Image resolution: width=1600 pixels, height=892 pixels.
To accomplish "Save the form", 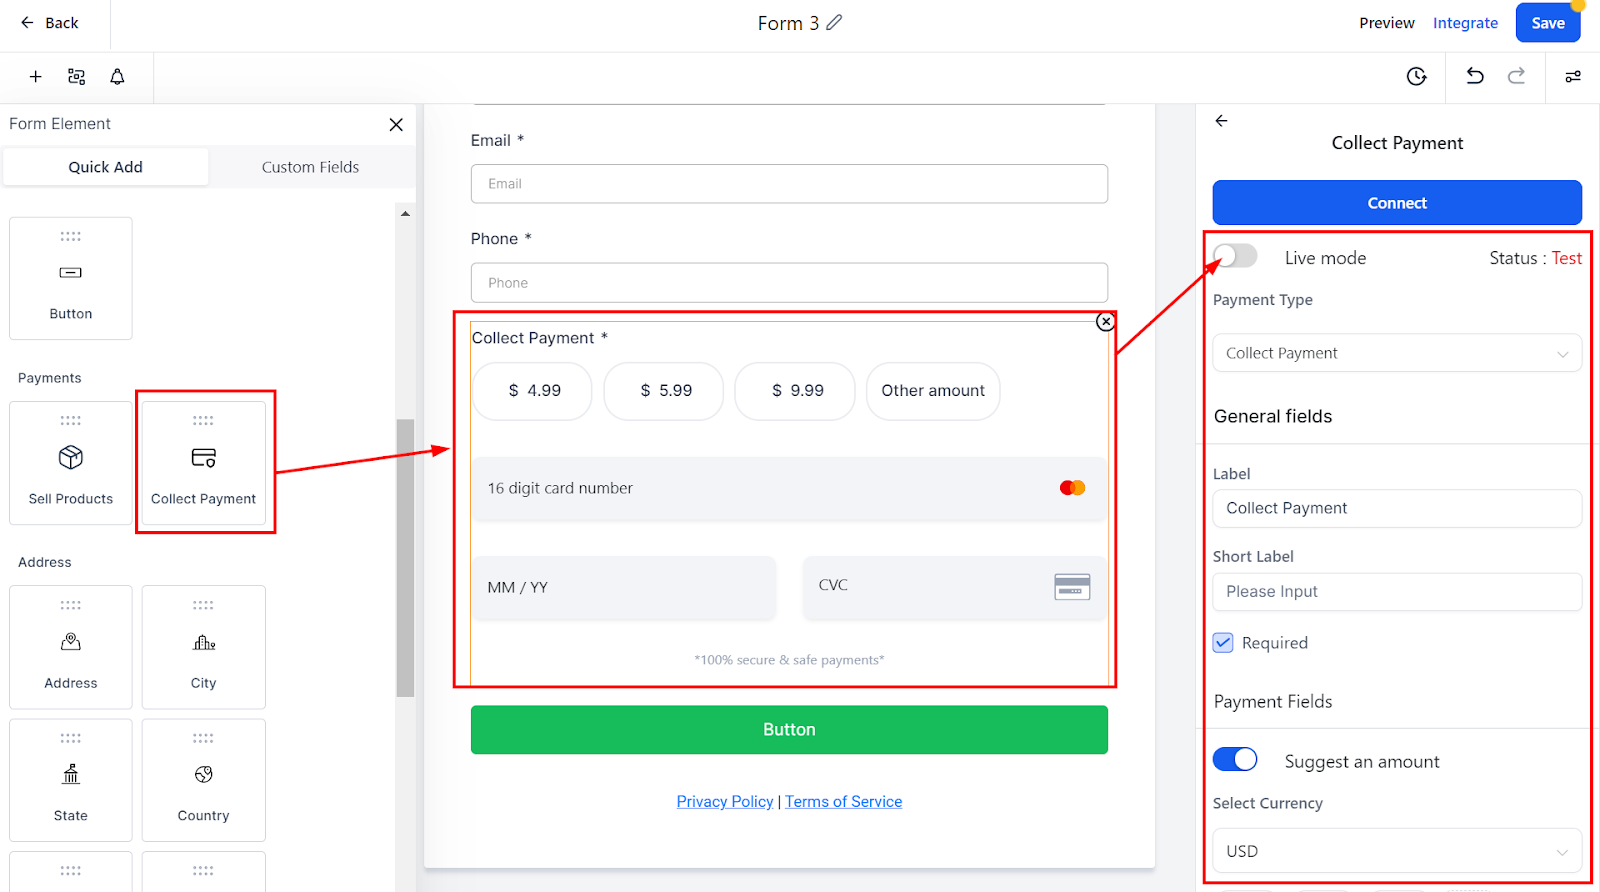I will tap(1547, 23).
